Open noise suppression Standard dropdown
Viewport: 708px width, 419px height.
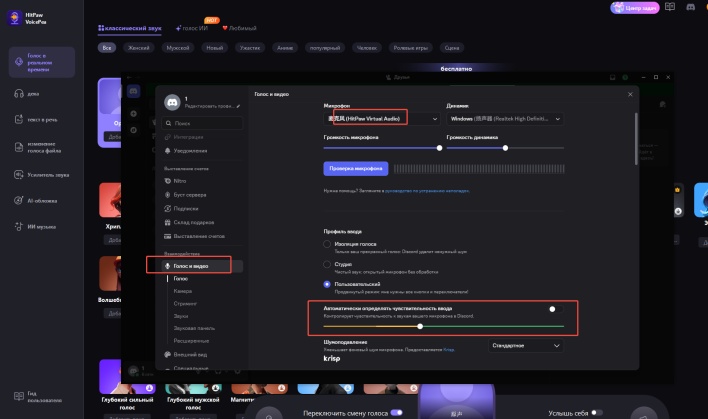(x=526, y=345)
